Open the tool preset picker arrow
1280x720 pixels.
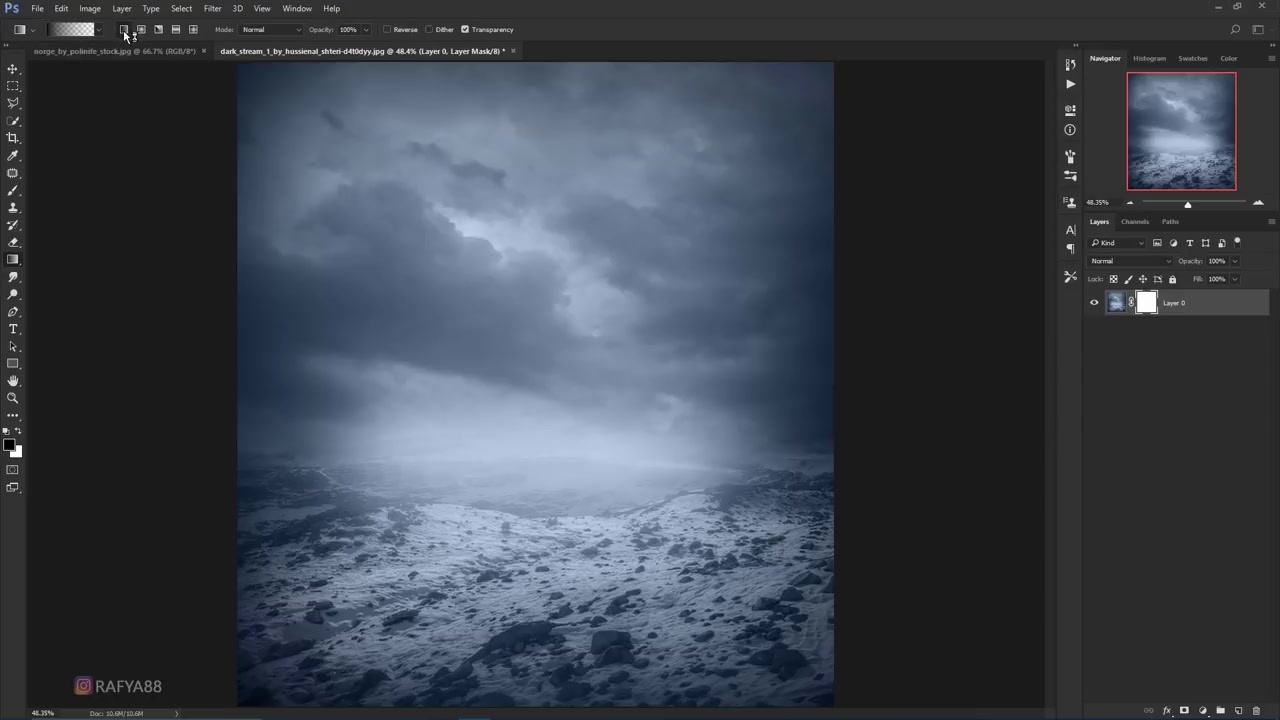click(x=32, y=30)
